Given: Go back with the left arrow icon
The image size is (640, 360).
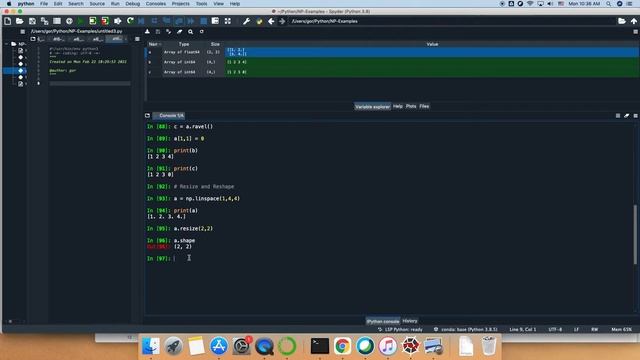Looking at the screenshot, I should pos(271,21).
